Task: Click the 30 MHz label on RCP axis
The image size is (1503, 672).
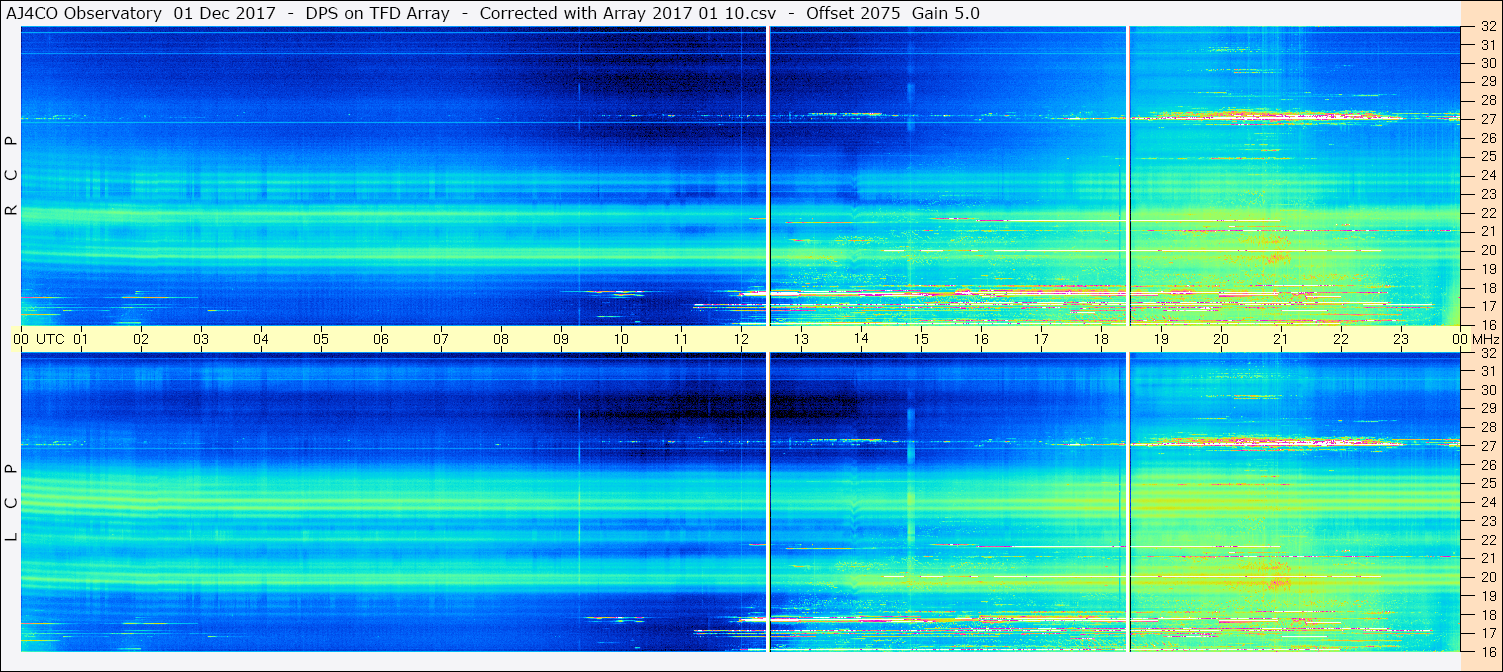Action: 1487,63
